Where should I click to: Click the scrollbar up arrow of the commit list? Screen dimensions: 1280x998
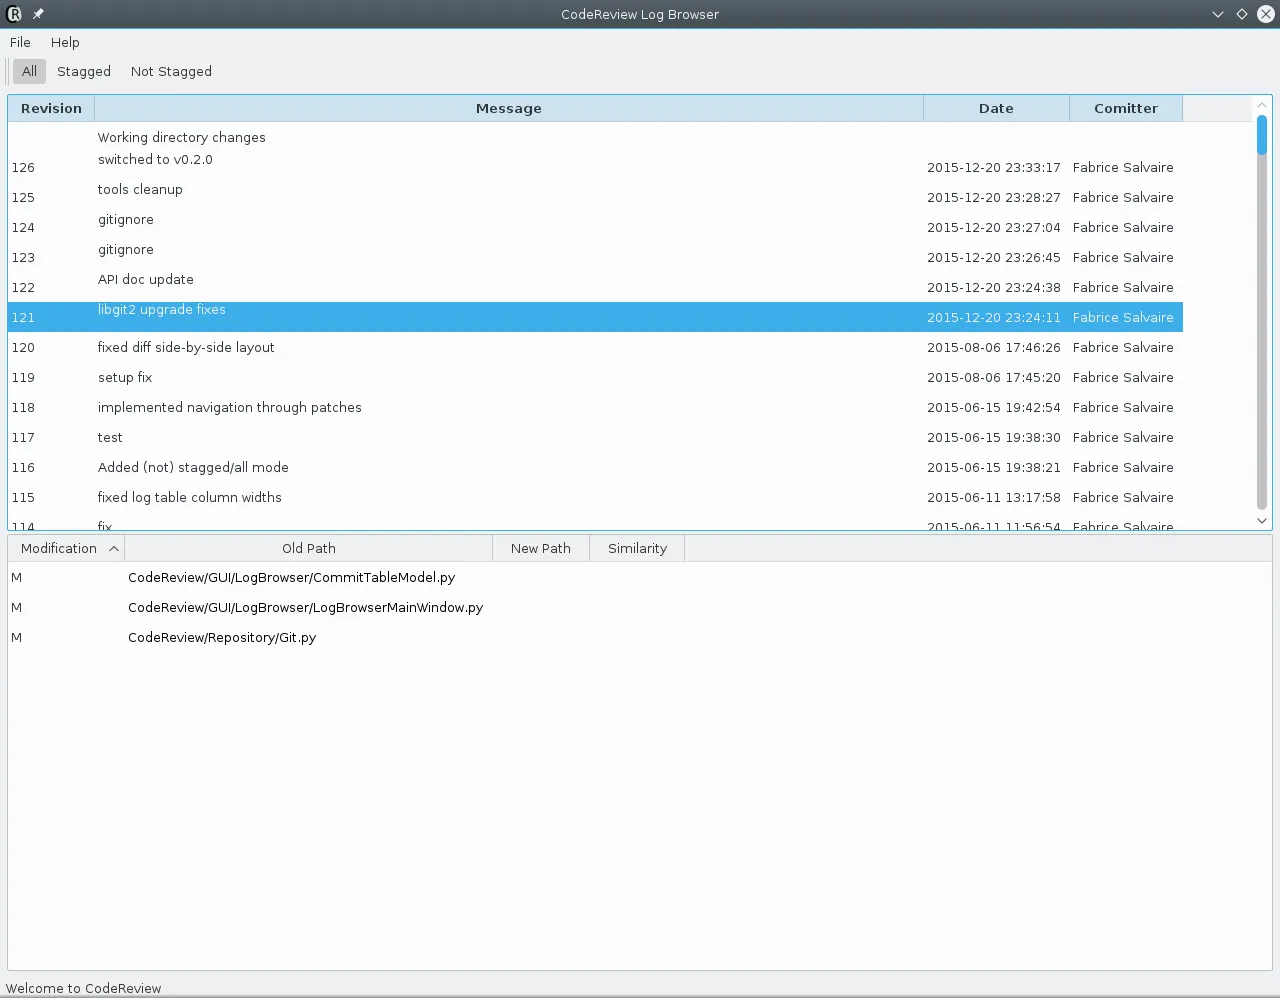(1261, 103)
